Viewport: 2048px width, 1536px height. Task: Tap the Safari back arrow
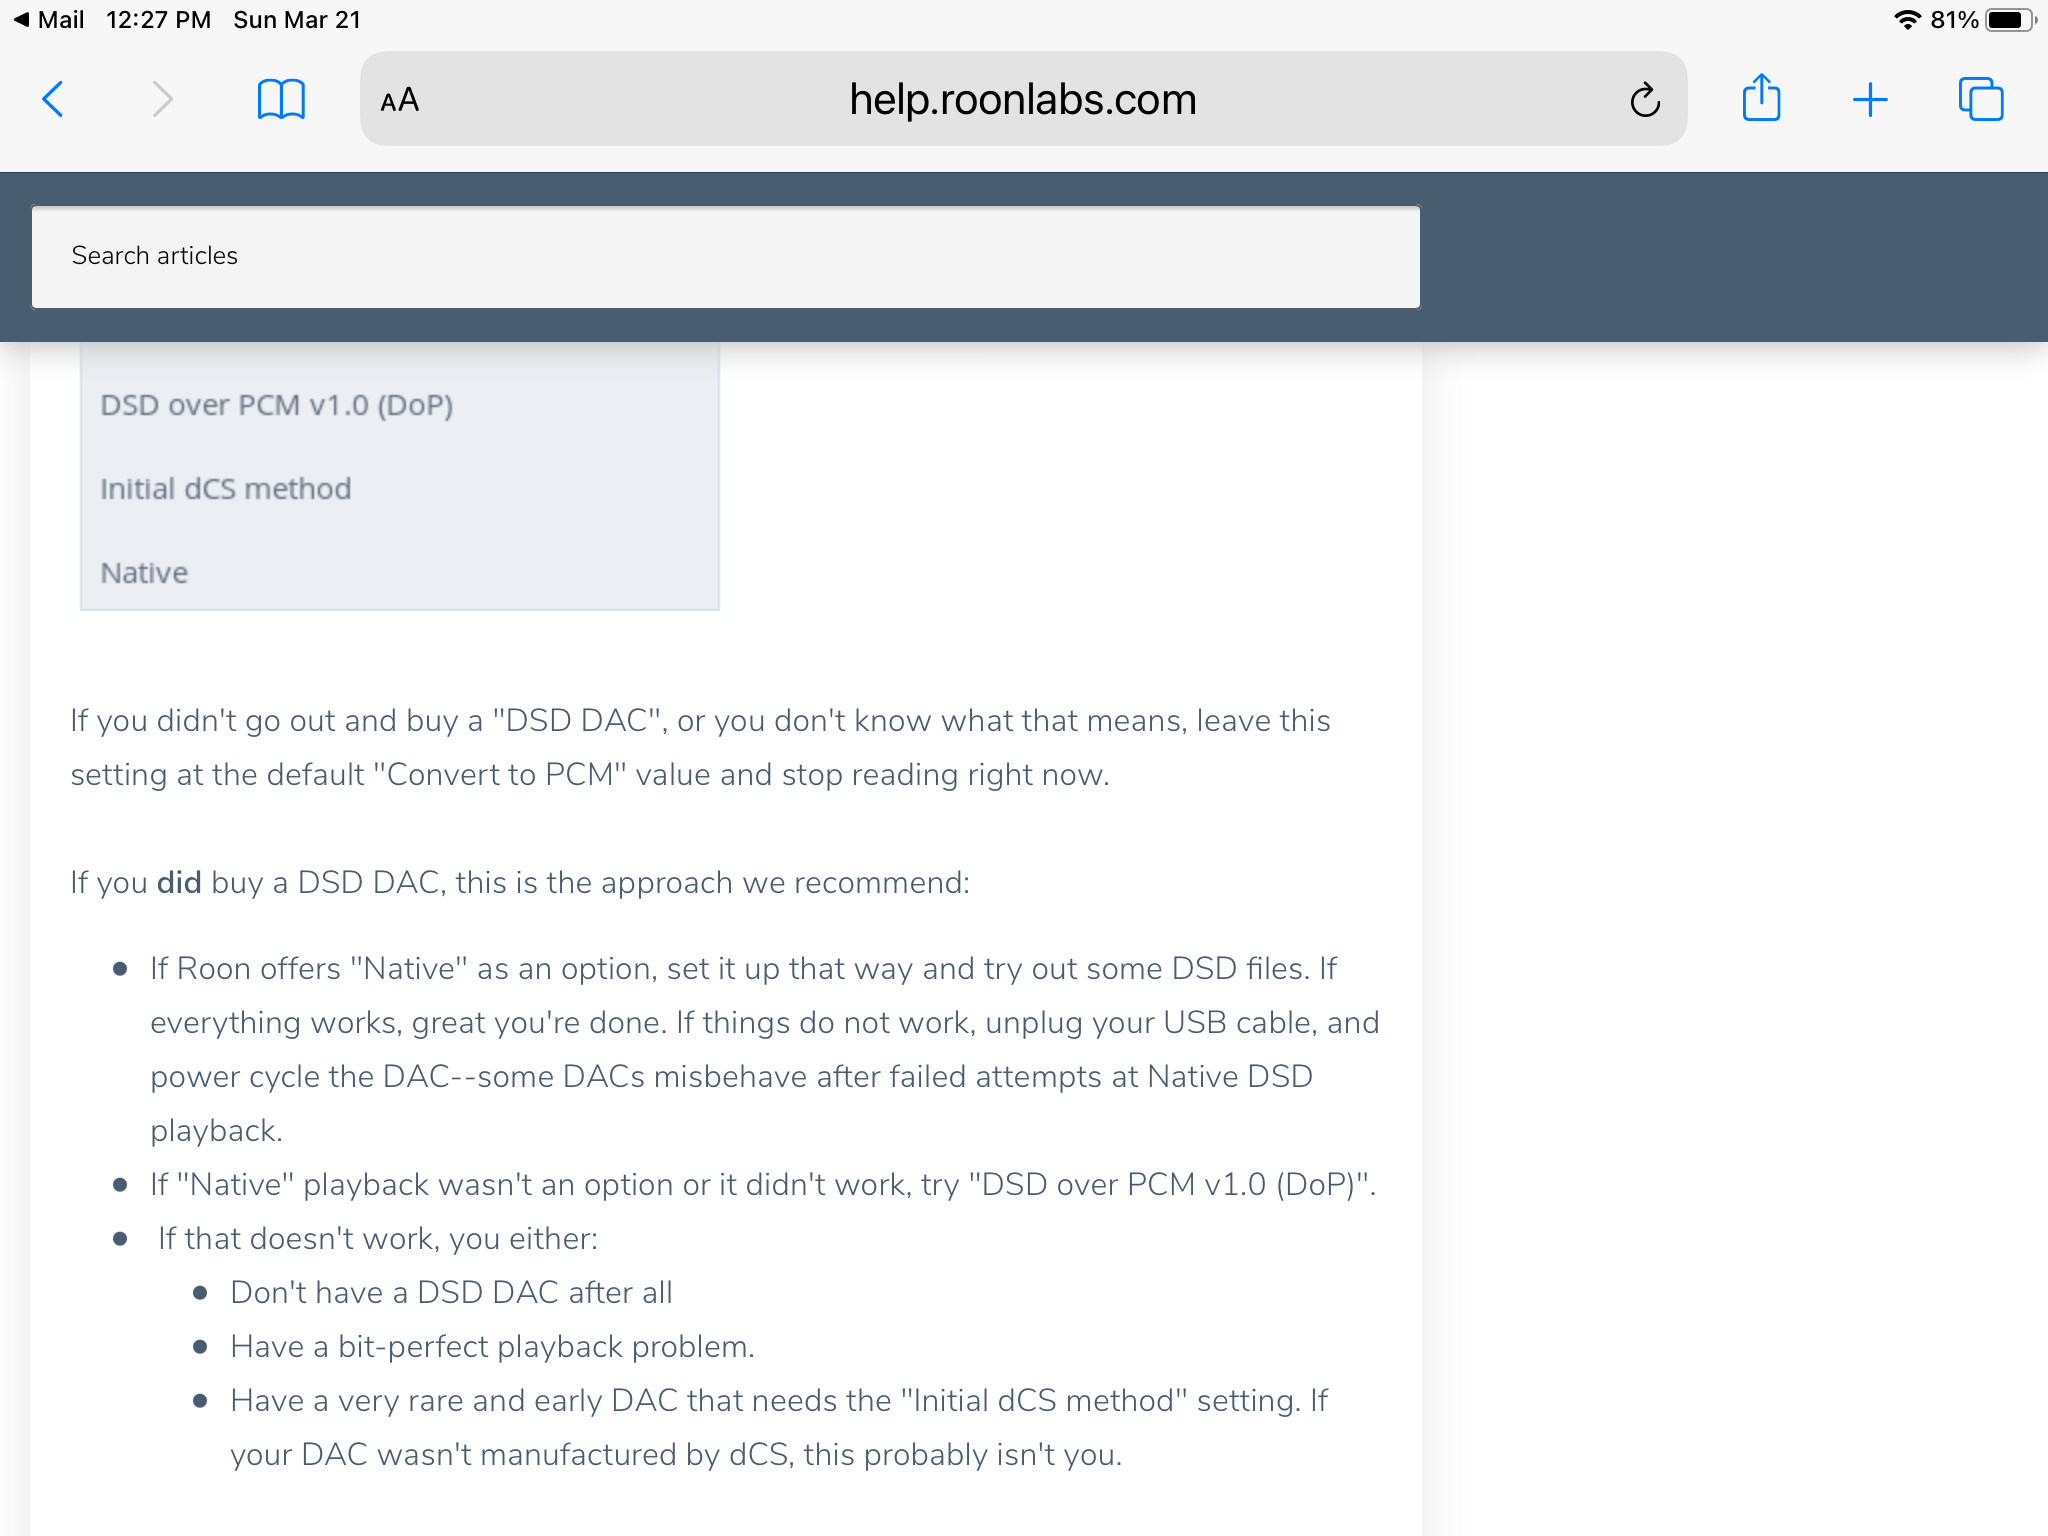point(53,99)
